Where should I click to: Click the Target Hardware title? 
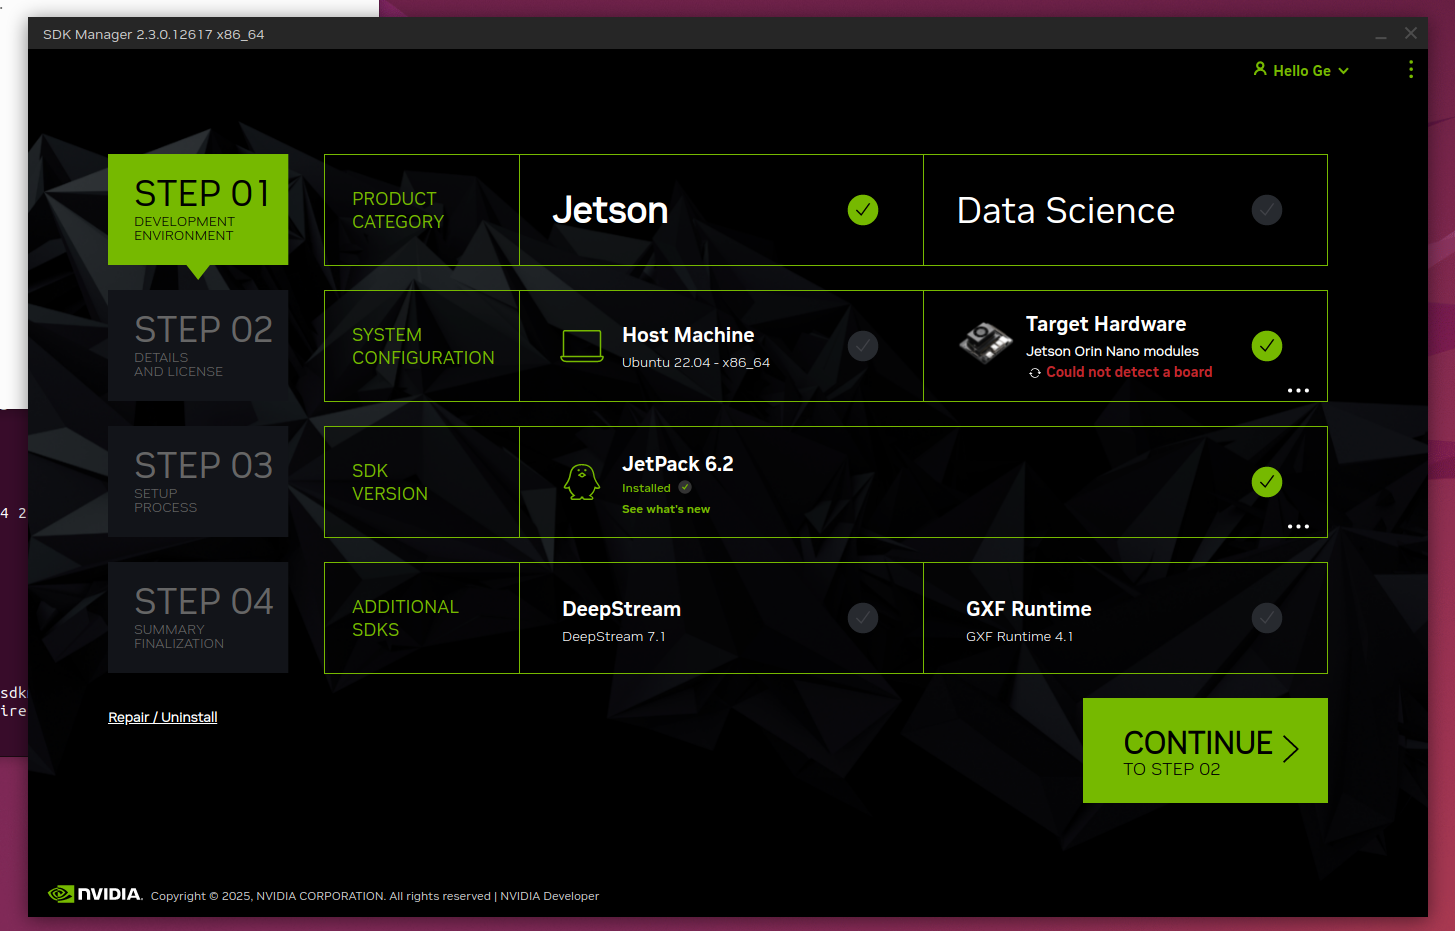(x=1106, y=324)
